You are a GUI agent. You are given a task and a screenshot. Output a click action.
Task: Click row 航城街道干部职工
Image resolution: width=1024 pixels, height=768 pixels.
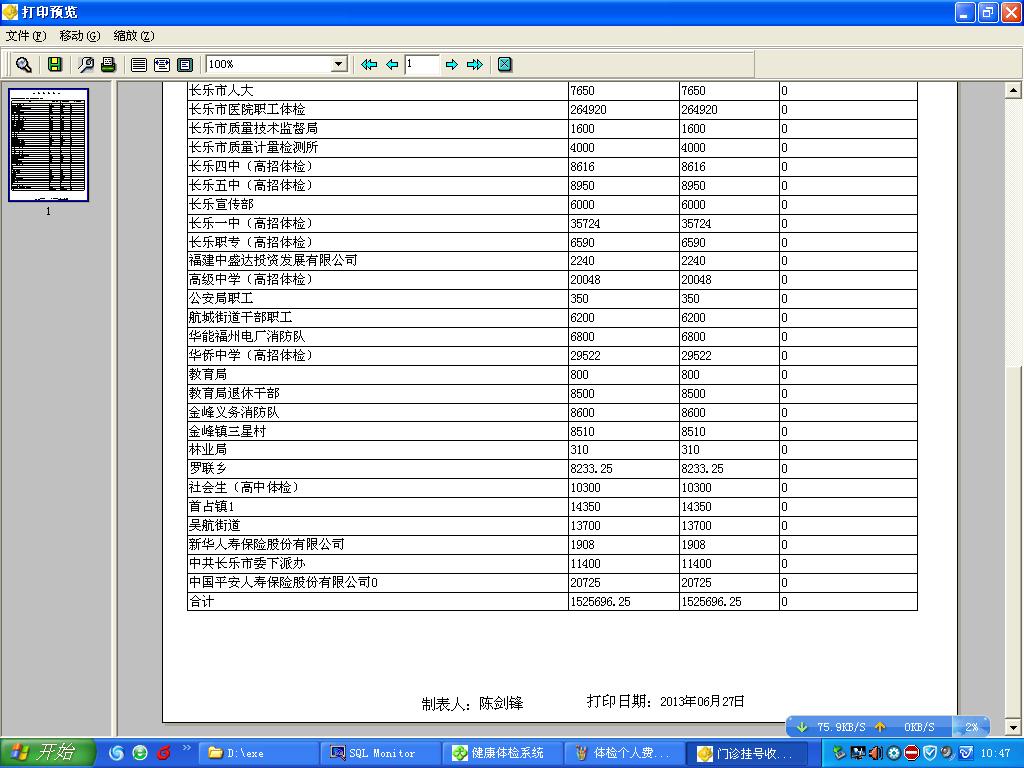tap(552, 317)
